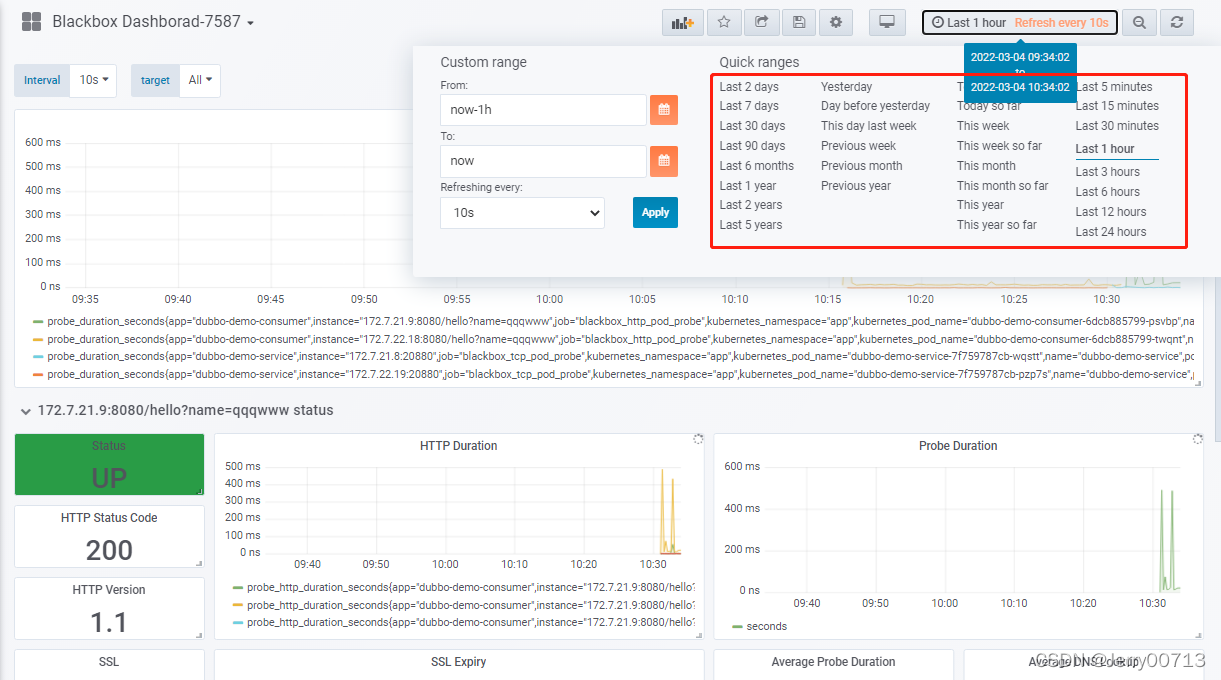Screen dimensions: 1221x680
Task: Pick This year quick range
Action: [x=980, y=205]
